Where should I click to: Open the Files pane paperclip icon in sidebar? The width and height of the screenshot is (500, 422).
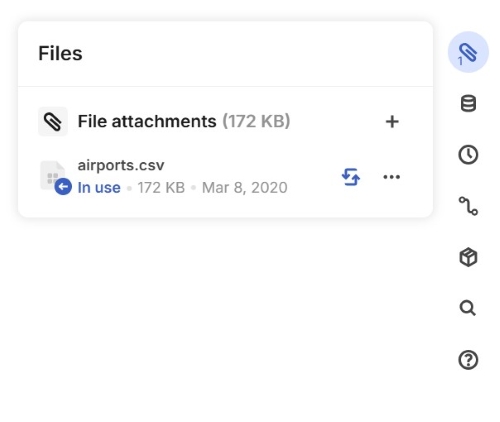468,52
